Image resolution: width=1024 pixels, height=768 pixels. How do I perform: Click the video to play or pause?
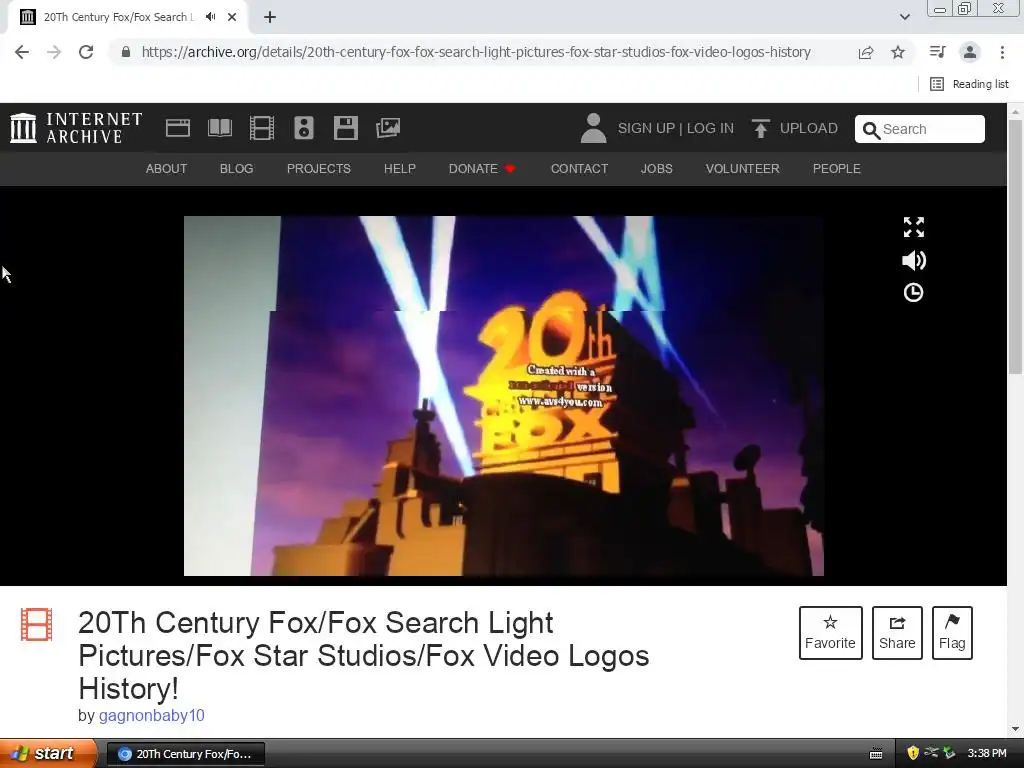coord(504,396)
